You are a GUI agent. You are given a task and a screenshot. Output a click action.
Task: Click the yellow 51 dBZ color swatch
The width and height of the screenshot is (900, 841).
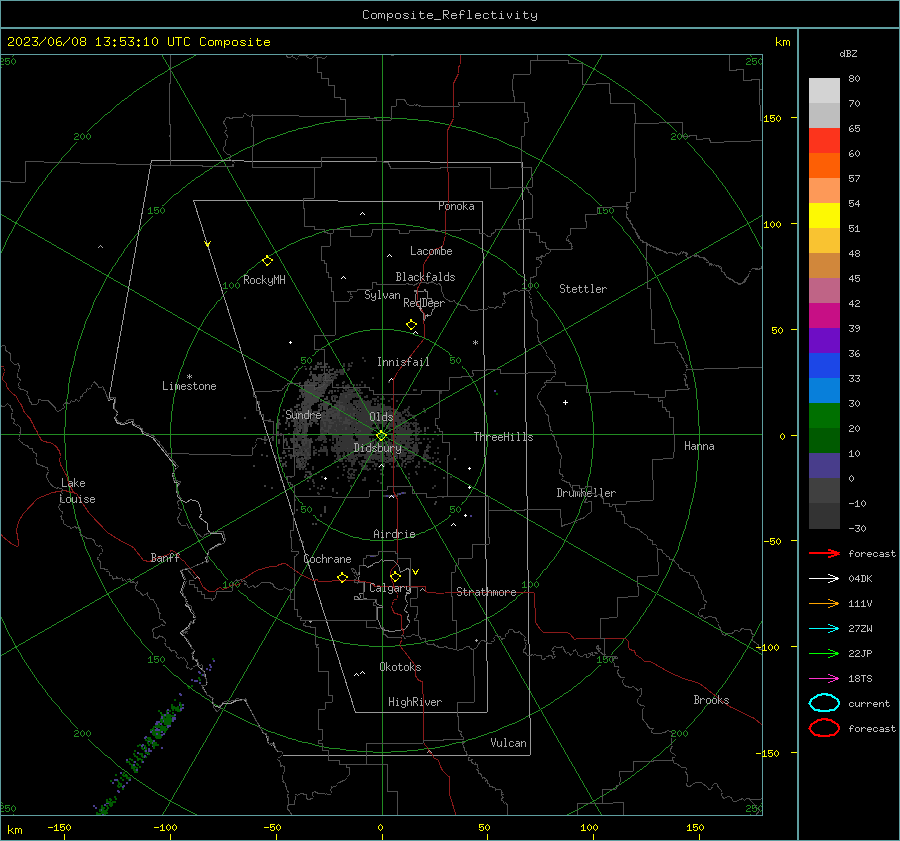(x=824, y=215)
